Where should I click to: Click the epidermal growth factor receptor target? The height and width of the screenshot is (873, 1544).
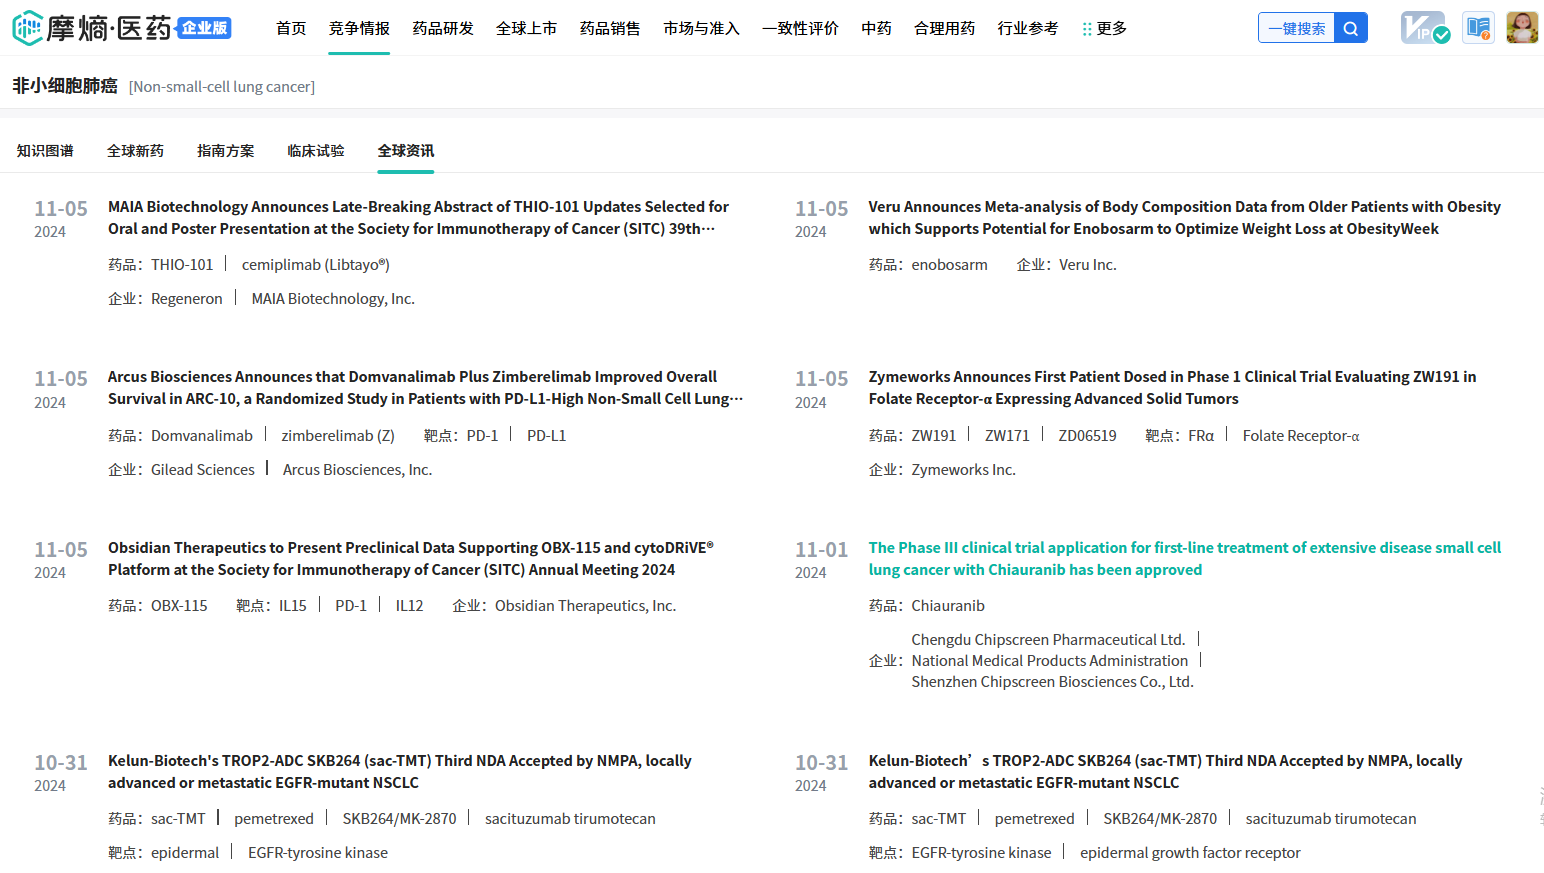click(1190, 853)
